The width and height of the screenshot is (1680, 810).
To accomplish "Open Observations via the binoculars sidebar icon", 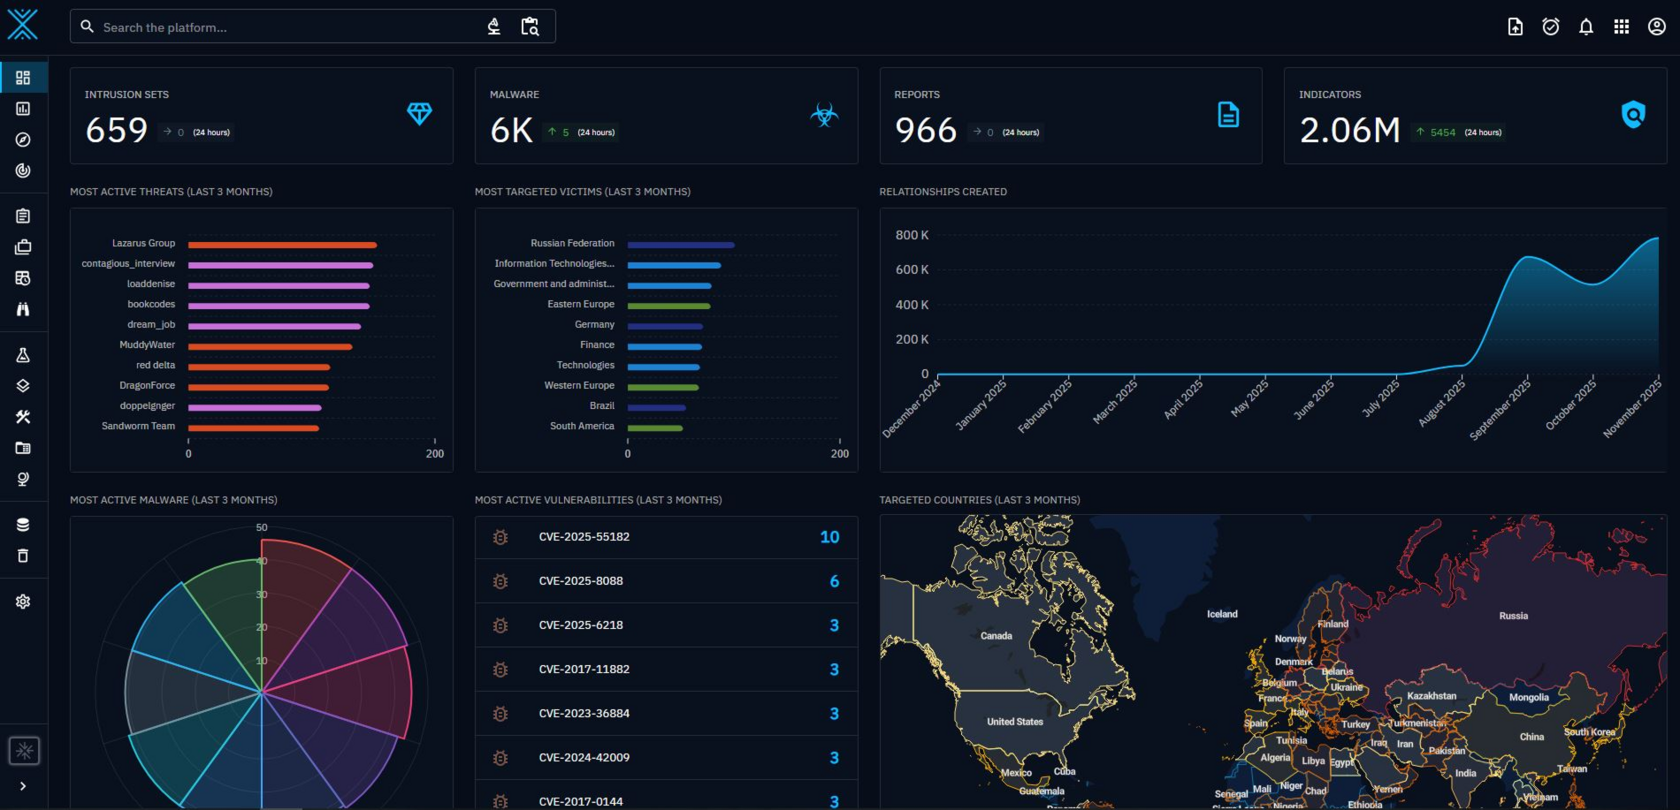I will [x=23, y=309].
